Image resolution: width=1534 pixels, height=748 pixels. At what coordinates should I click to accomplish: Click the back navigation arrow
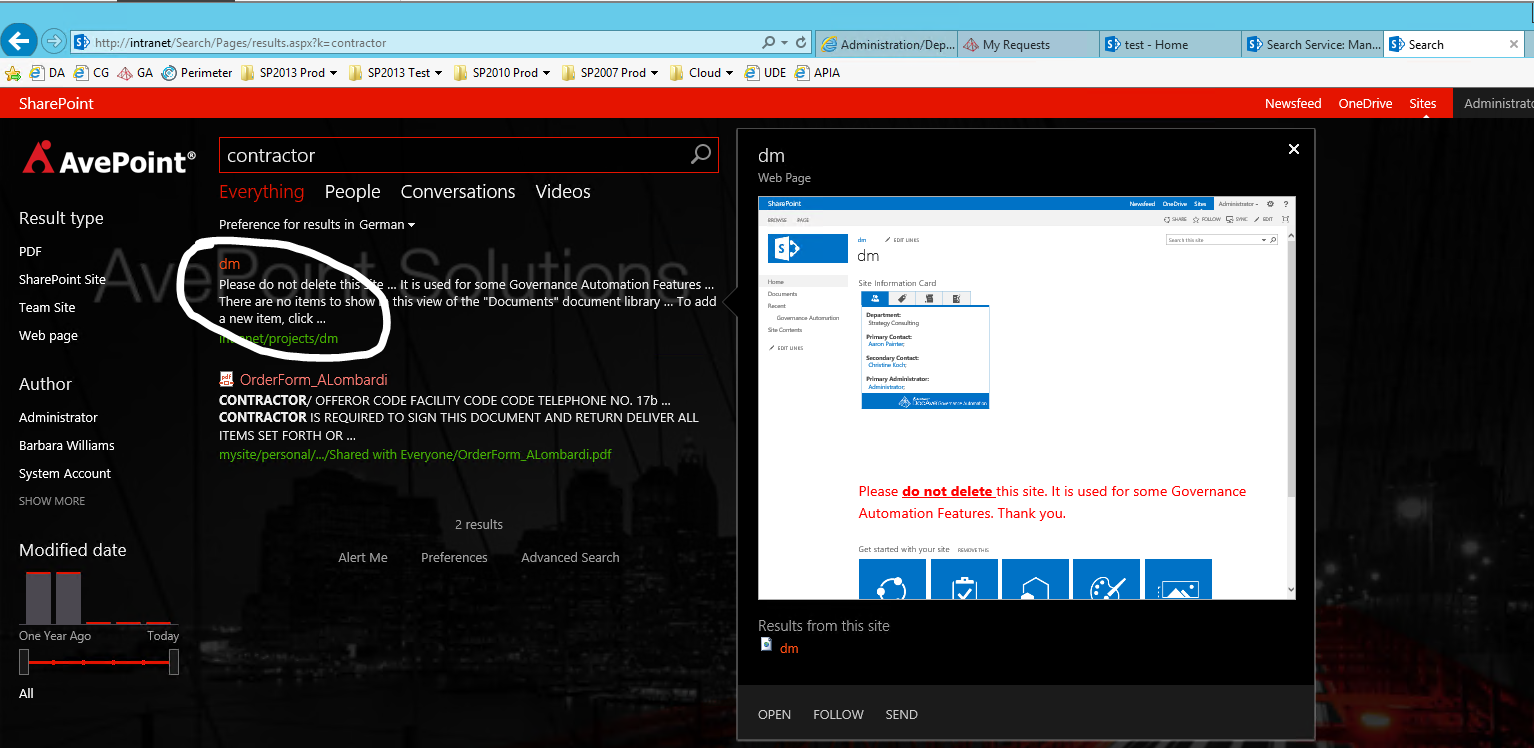[19, 40]
